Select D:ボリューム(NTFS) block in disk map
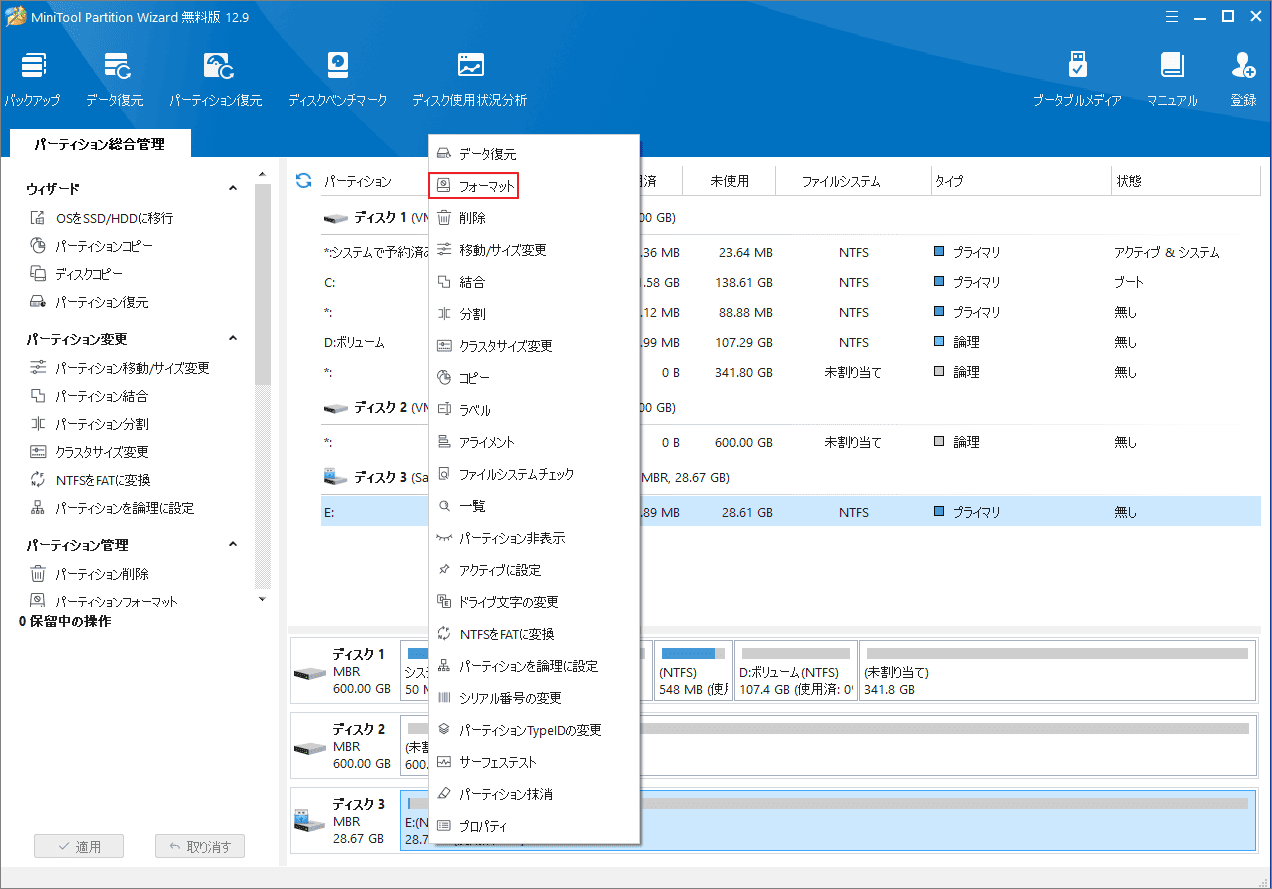Viewport: 1272px width, 889px height. click(x=794, y=670)
